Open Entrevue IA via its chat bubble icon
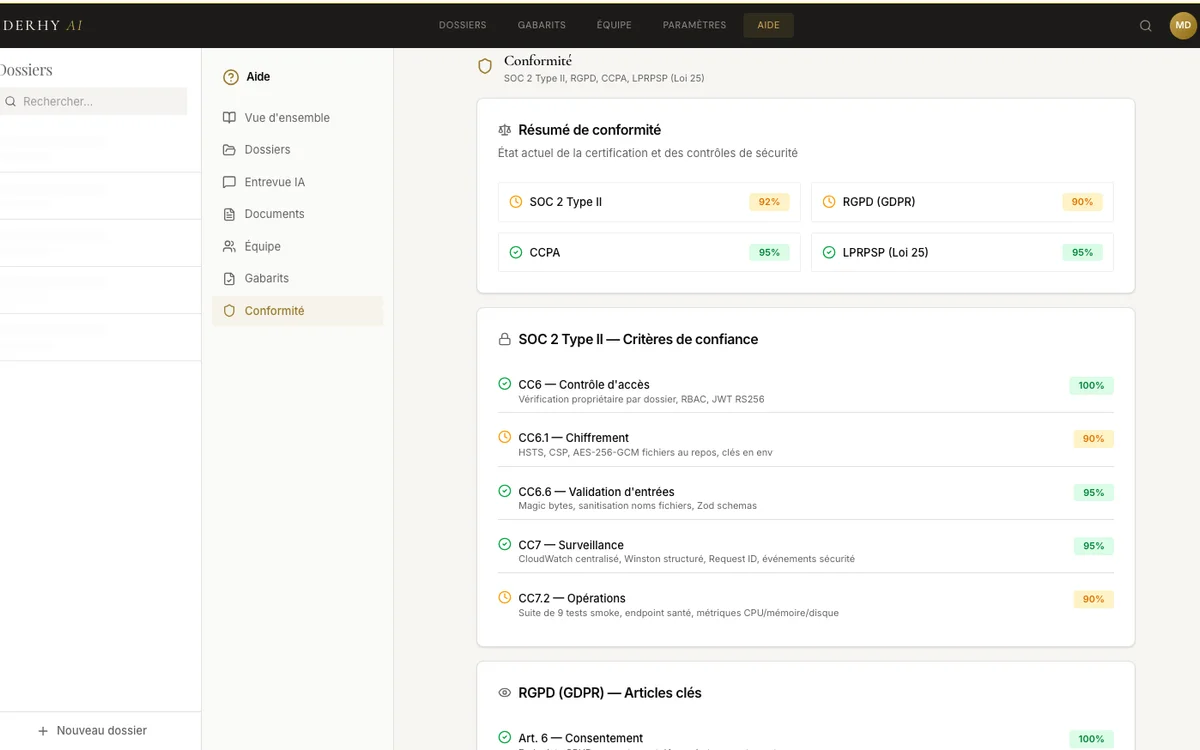 click(228, 181)
